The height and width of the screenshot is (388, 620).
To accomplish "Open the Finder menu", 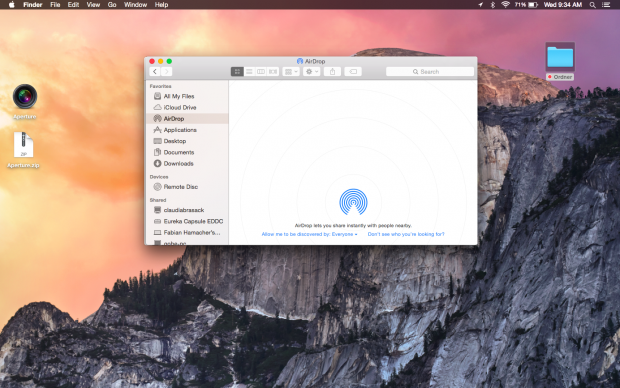I will coord(32,5).
